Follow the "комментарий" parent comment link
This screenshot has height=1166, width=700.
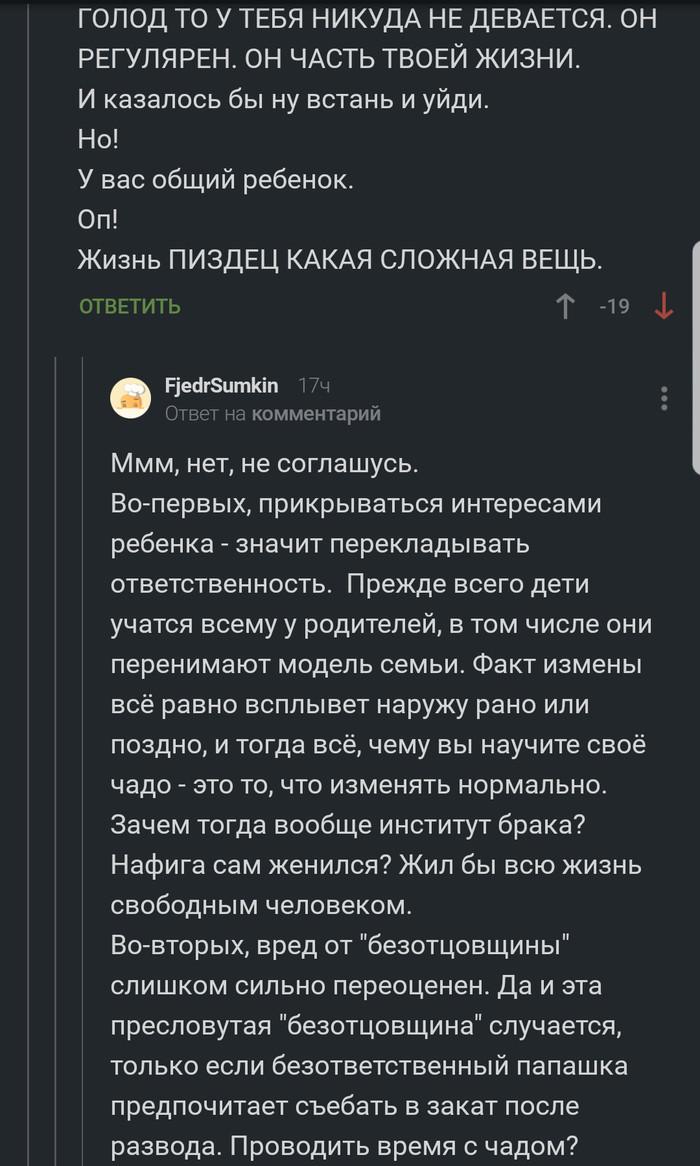pyautogui.click(x=316, y=413)
